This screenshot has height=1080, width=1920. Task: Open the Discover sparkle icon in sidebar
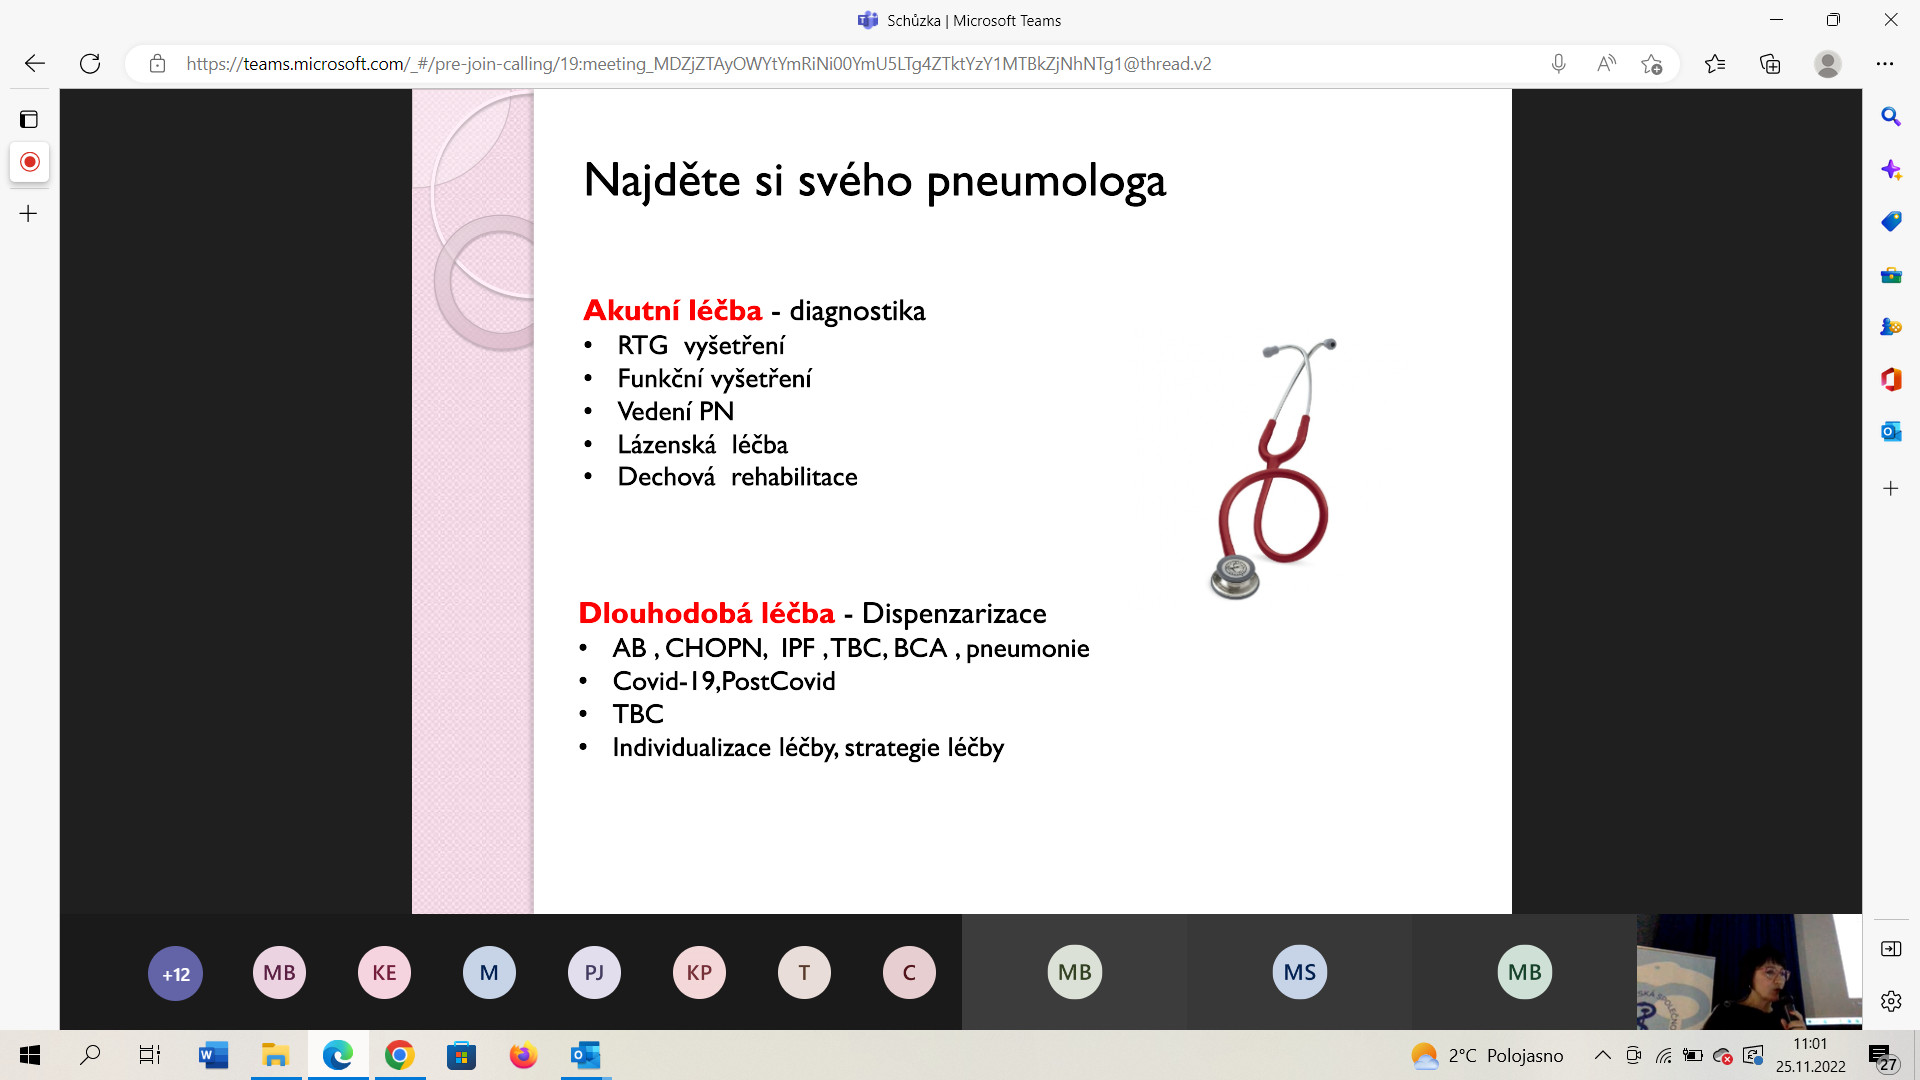[x=1891, y=169]
